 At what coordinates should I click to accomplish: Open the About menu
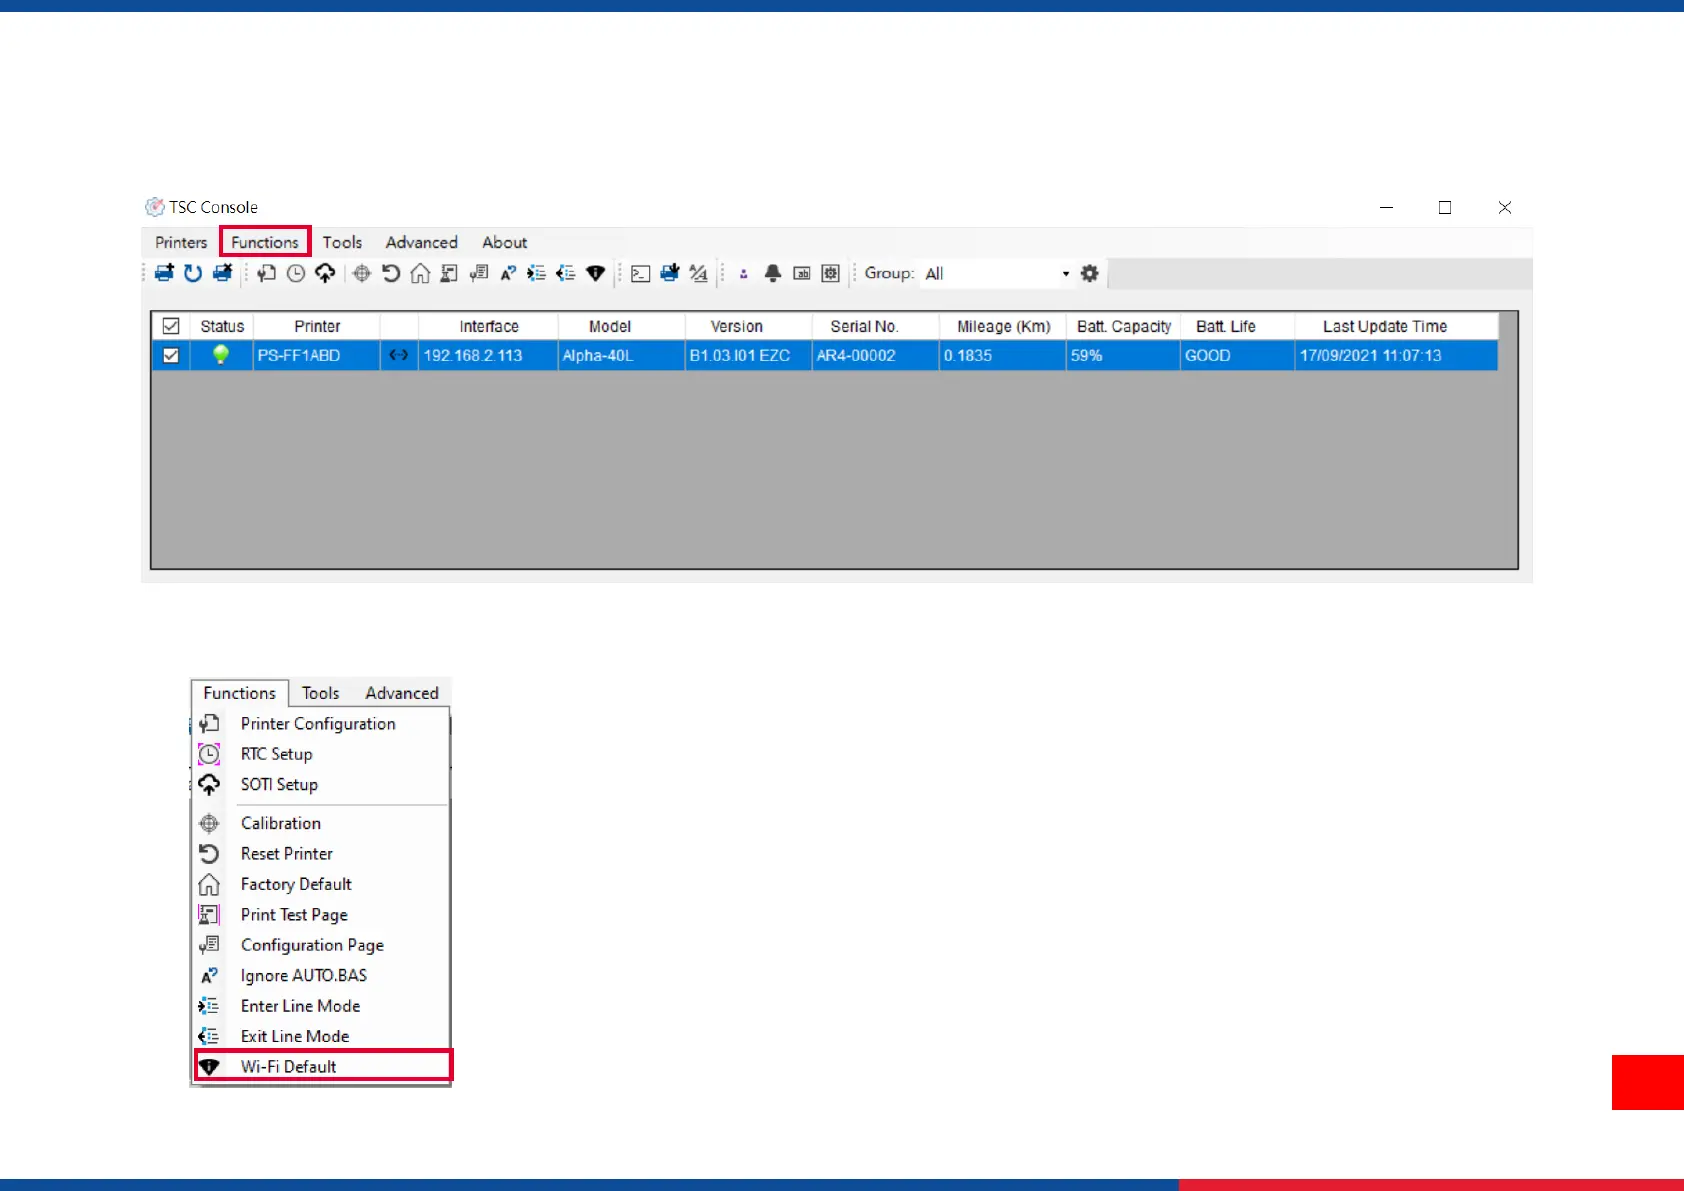click(505, 242)
